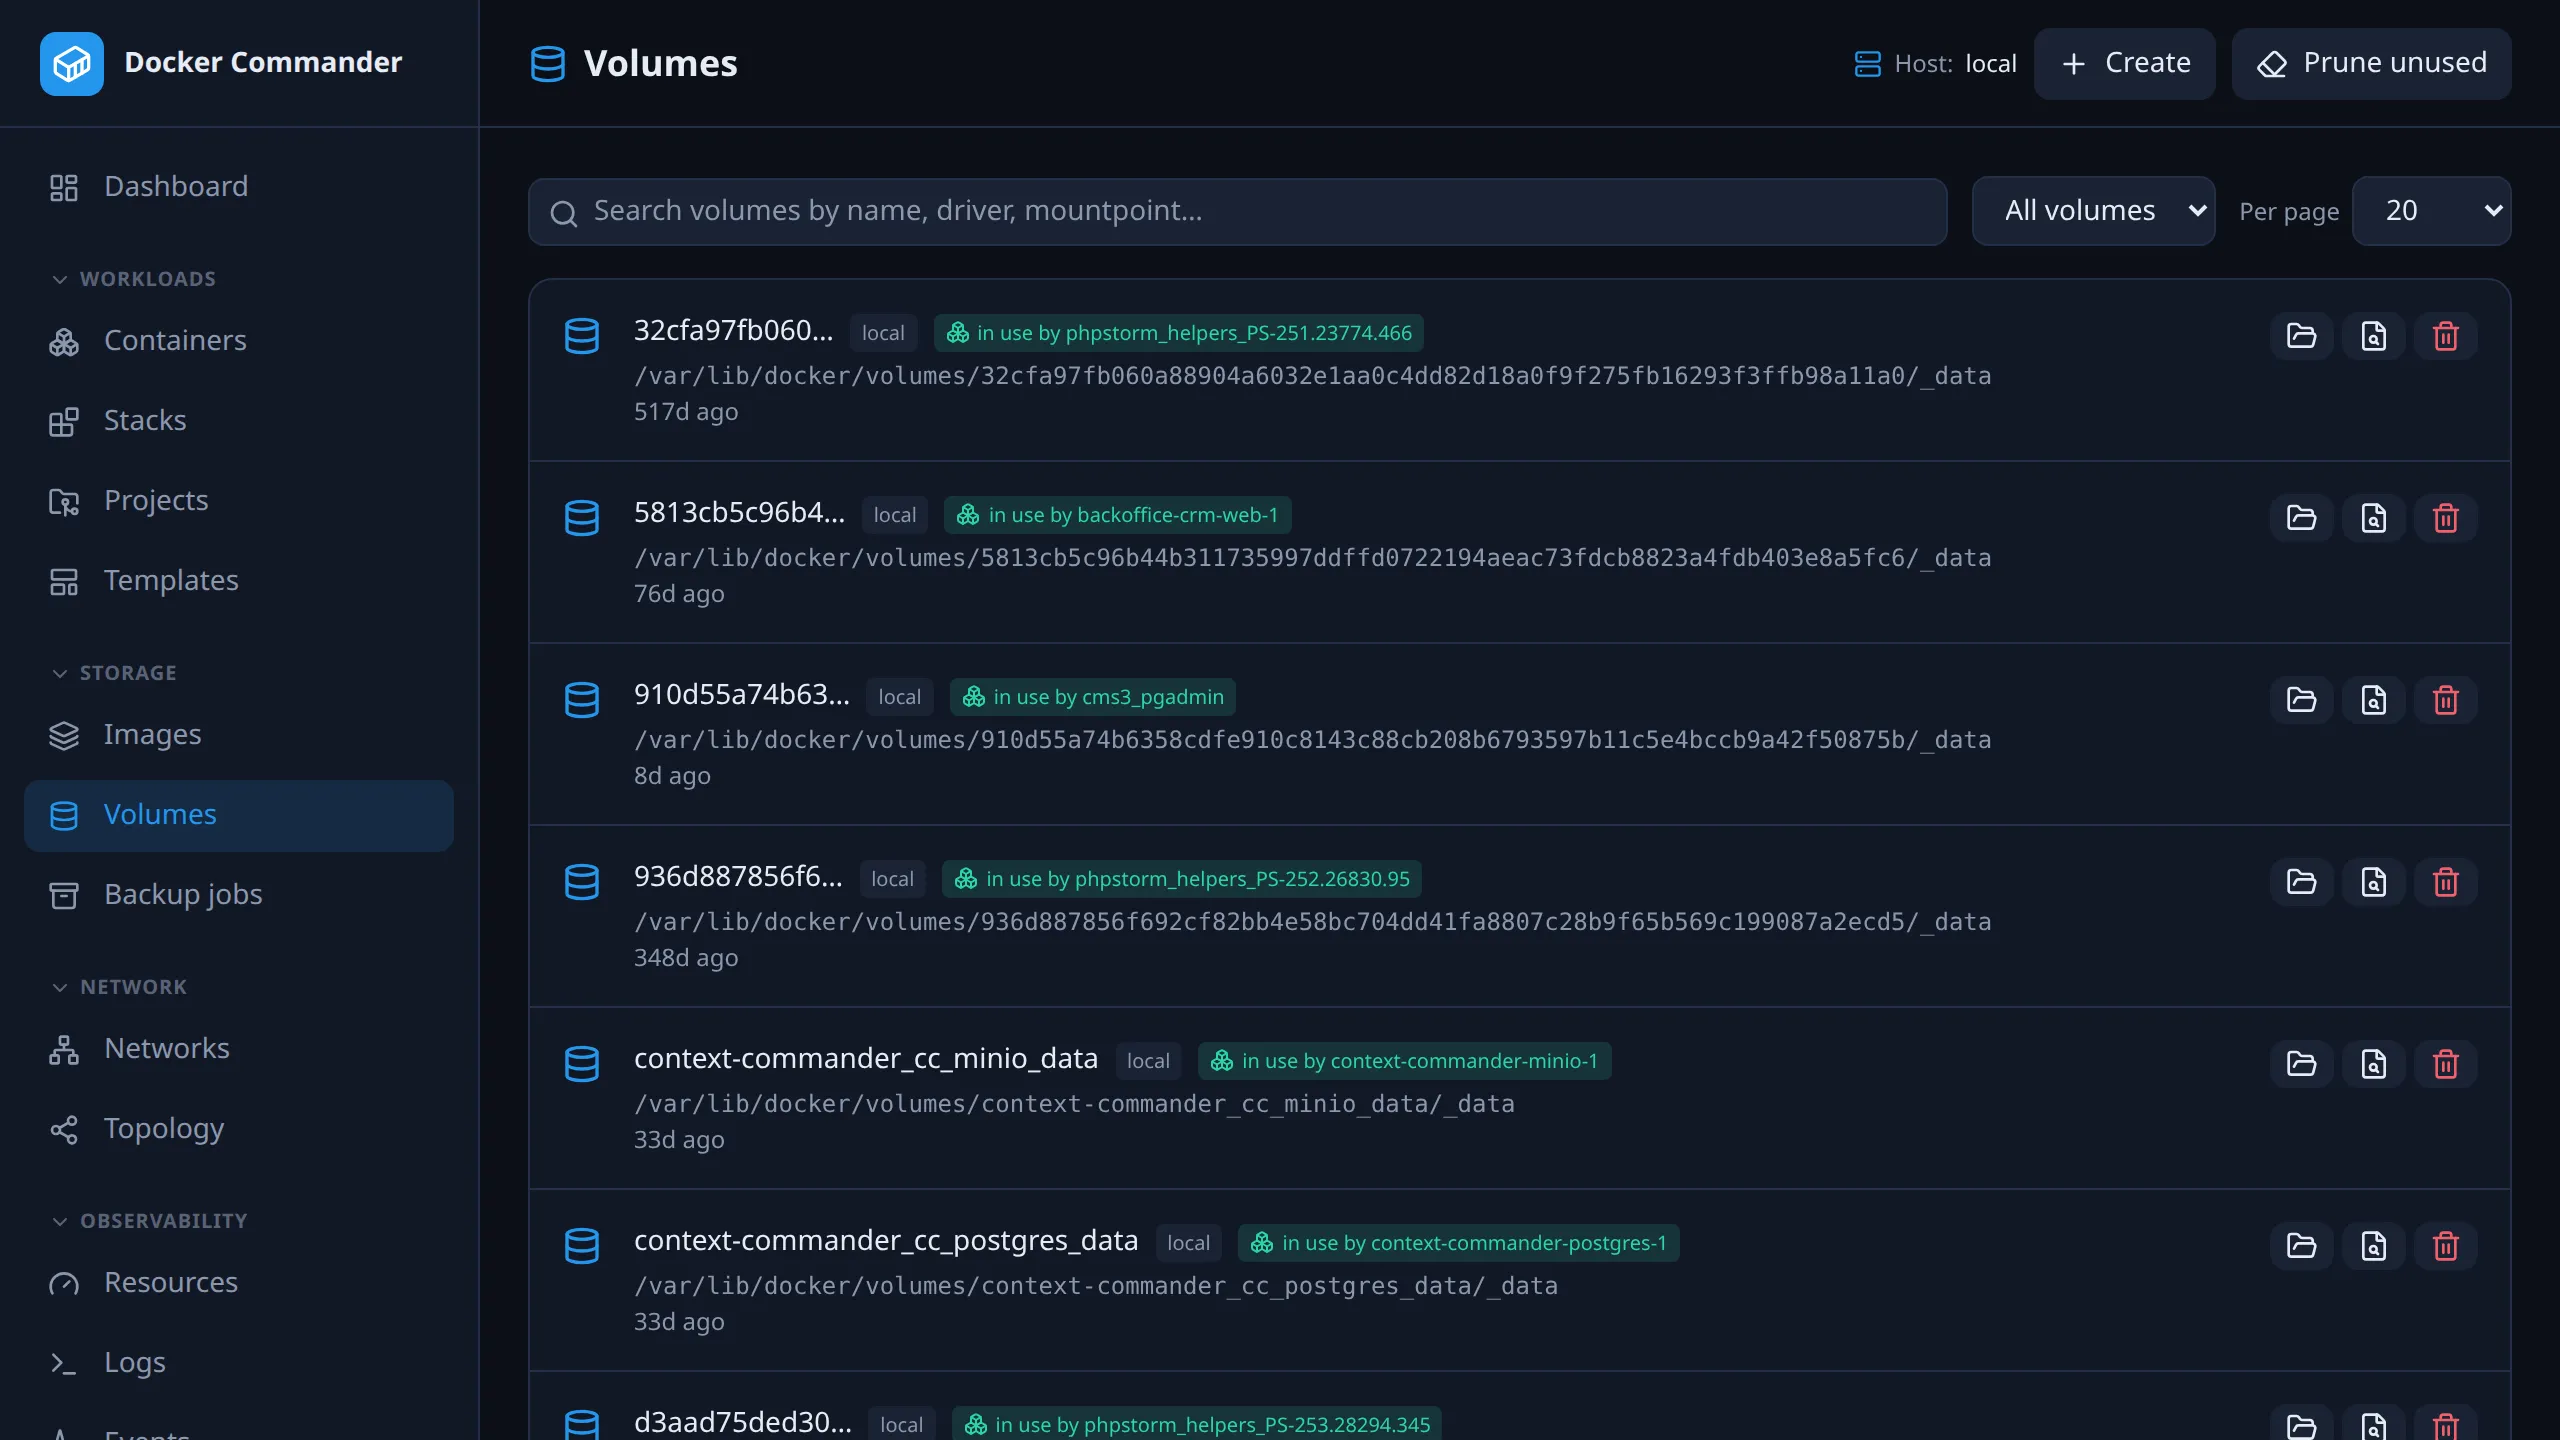Screen dimensions: 2560x1440
Task: Open the Dashboard page
Action: click(x=239, y=187)
